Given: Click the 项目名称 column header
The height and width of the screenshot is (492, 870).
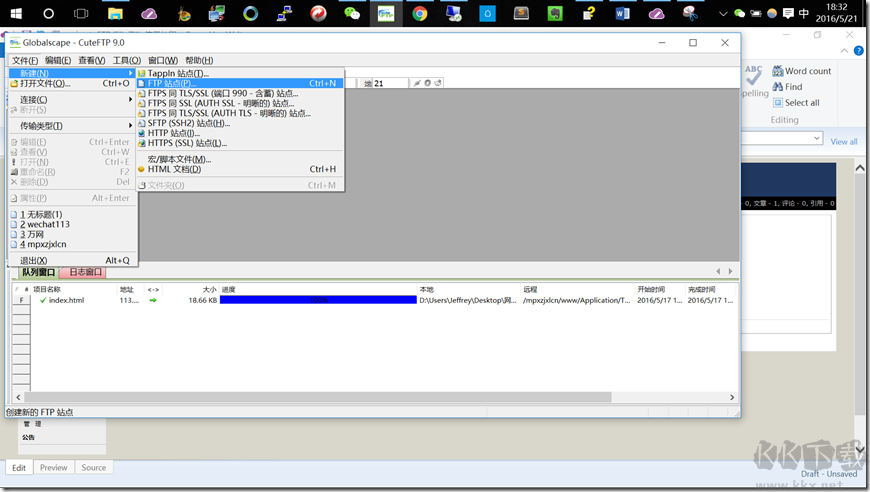Looking at the screenshot, I should 74,290.
